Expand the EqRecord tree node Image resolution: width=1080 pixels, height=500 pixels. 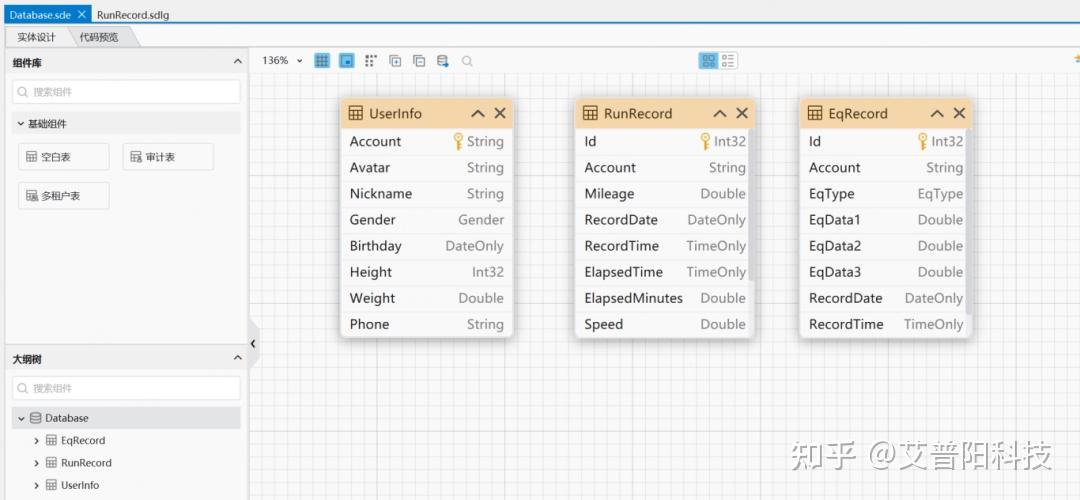(37, 441)
